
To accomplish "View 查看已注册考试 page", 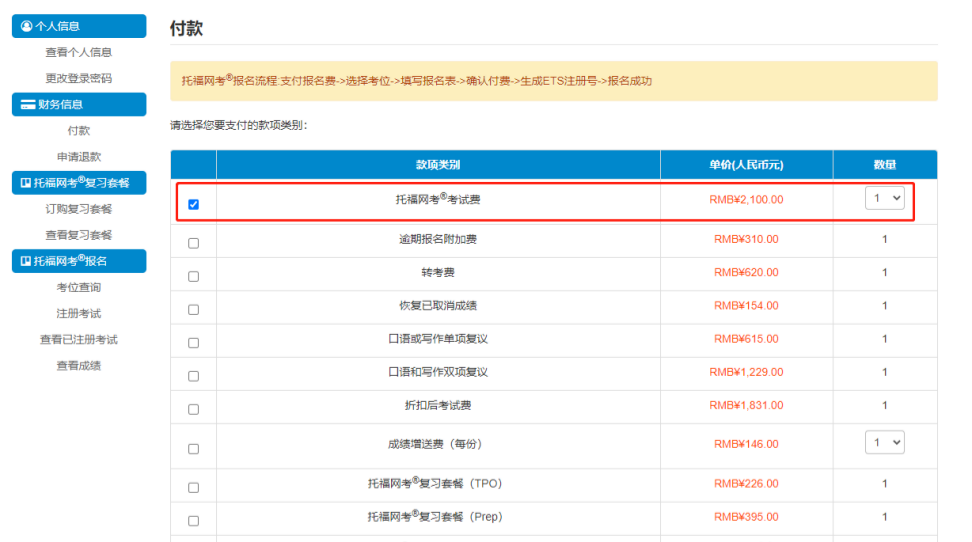I will pos(78,339).
